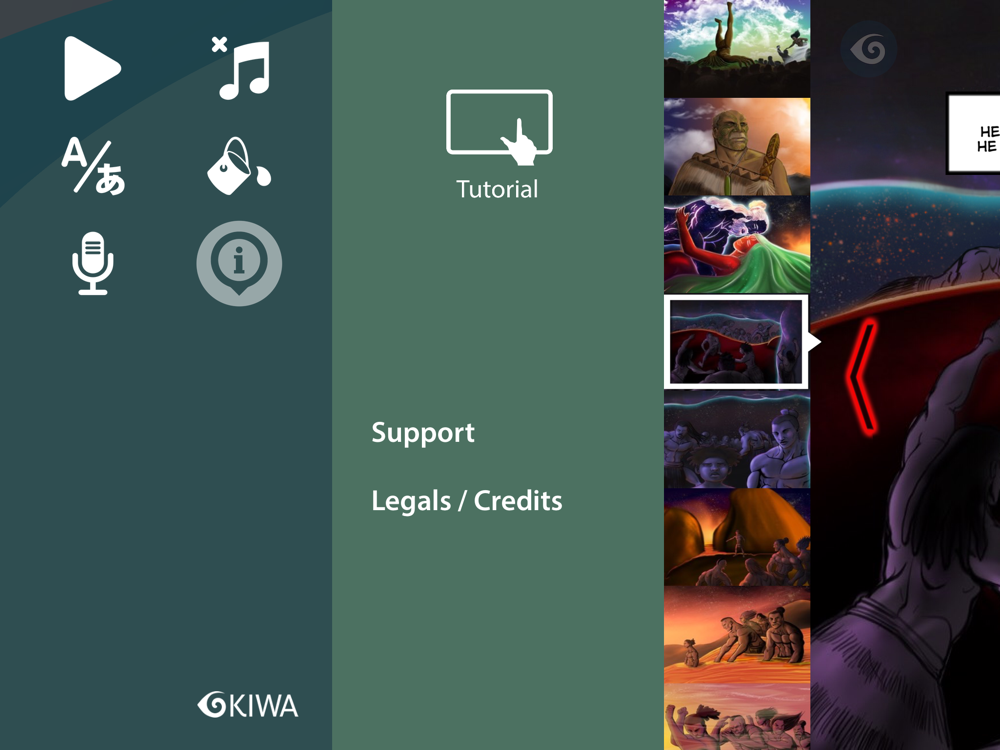This screenshot has width=1000, height=750.
Task: Open the Support link
Action: (423, 433)
